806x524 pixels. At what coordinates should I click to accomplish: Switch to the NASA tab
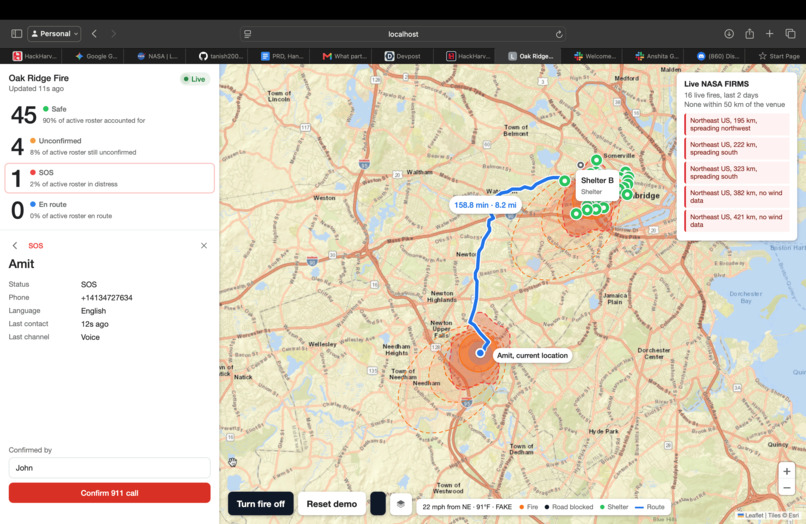pyautogui.click(x=157, y=56)
